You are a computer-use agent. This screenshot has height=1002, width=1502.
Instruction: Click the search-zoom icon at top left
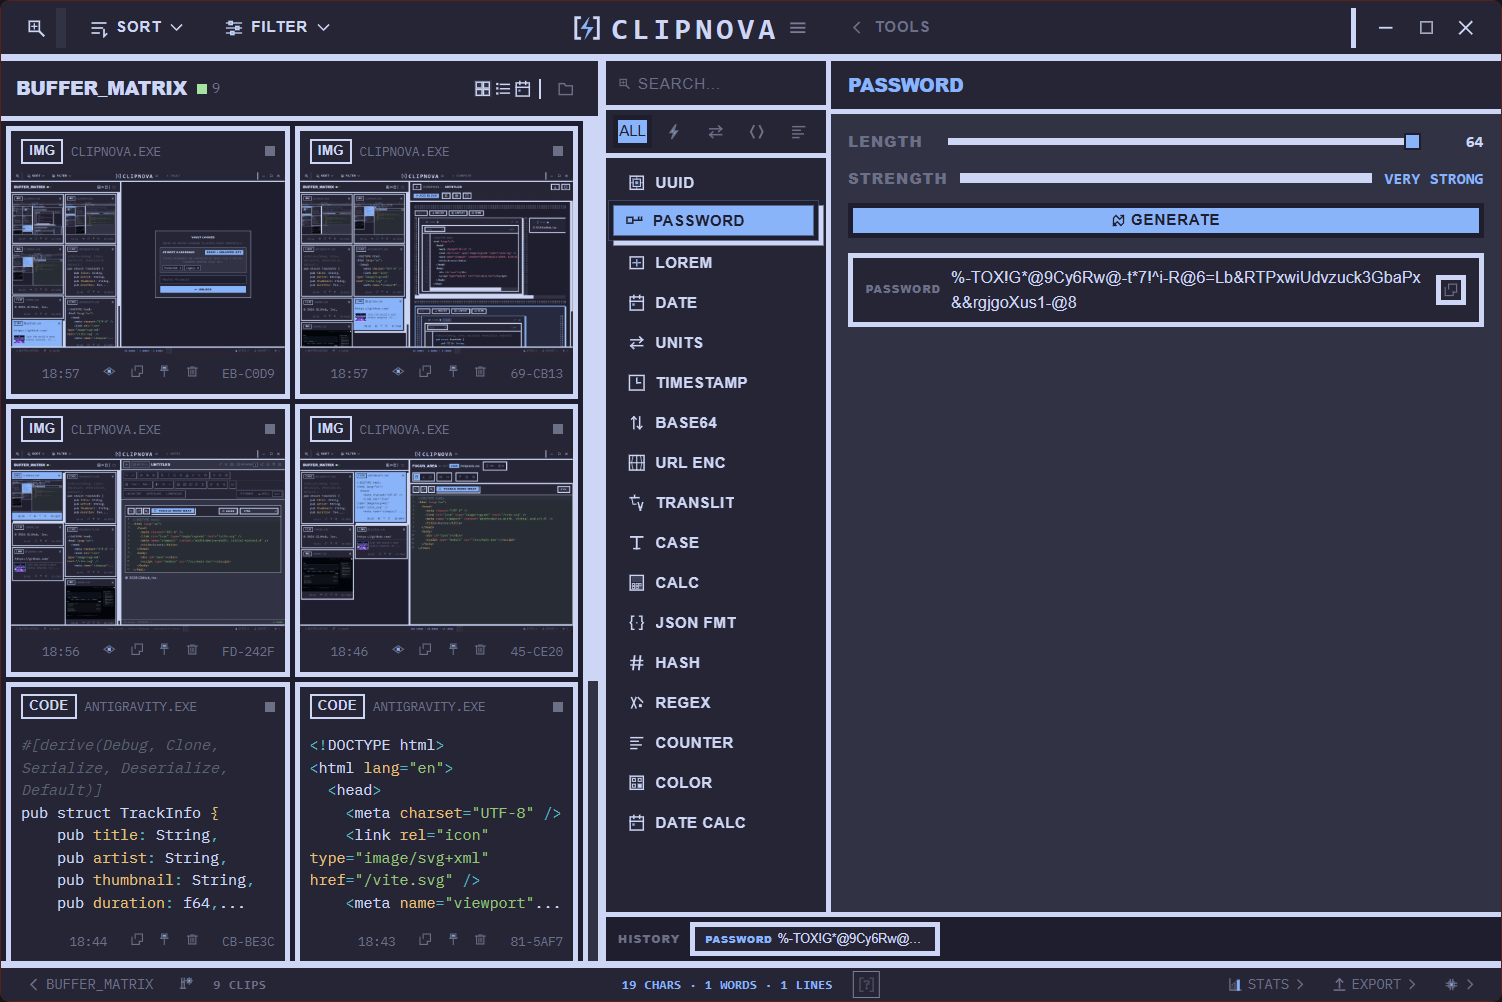point(36,28)
